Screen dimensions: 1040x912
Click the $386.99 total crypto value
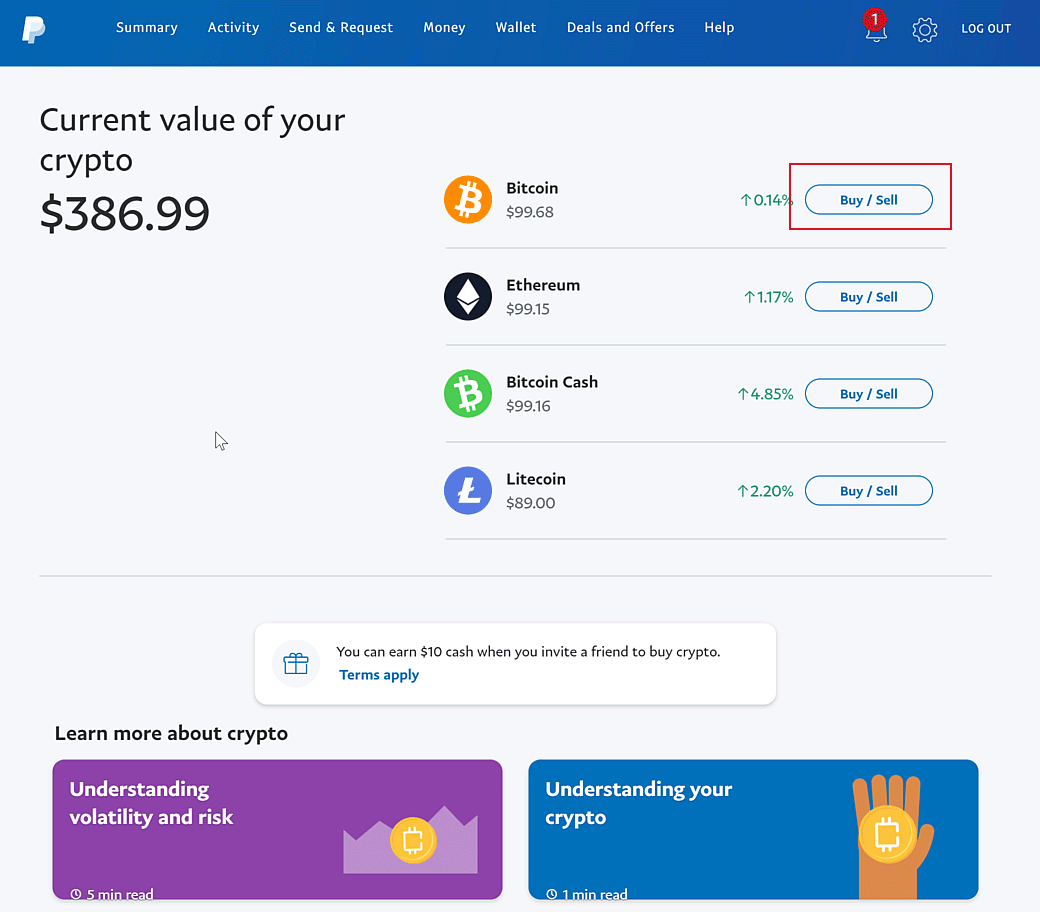click(125, 214)
